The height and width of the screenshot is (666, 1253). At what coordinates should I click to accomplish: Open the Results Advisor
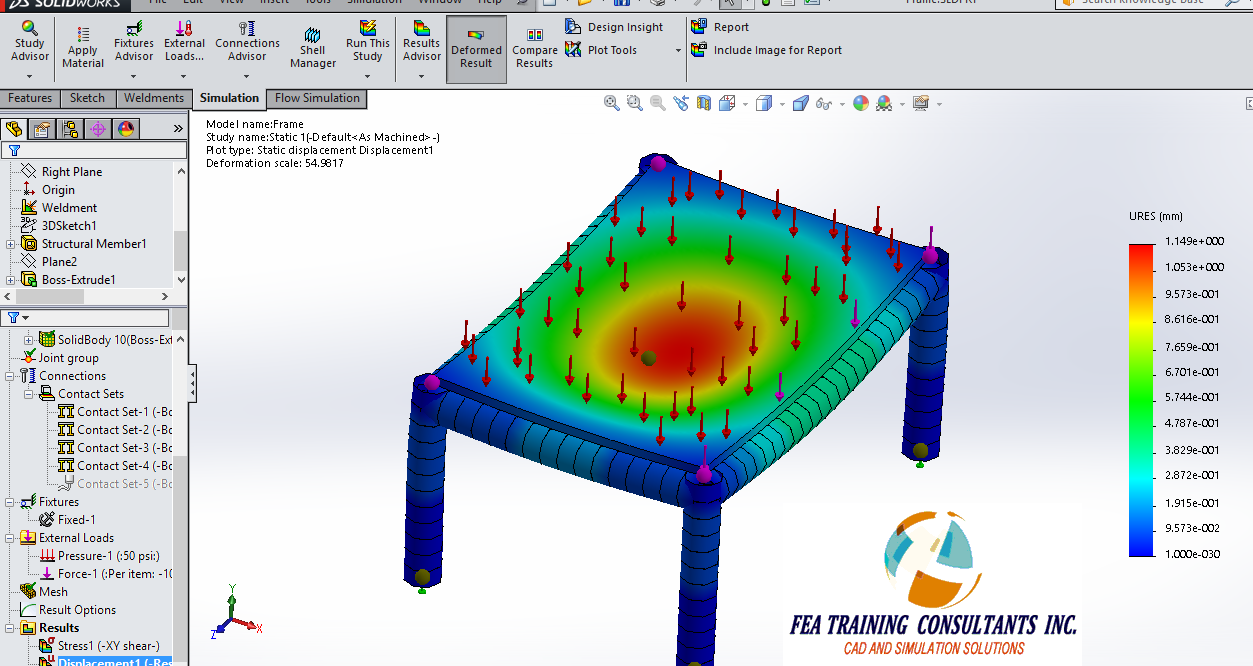(x=421, y=44)
